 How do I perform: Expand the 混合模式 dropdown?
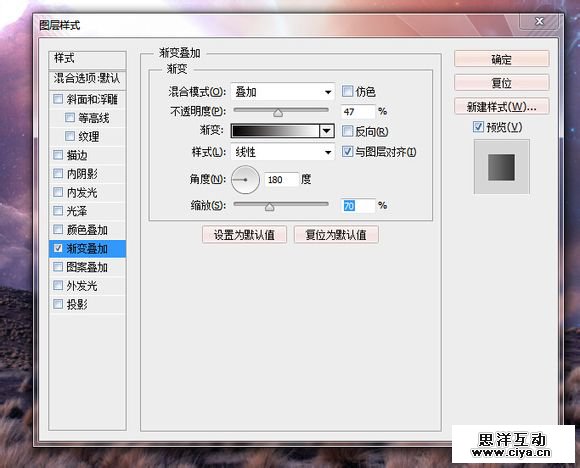click(x=283, y=92)
